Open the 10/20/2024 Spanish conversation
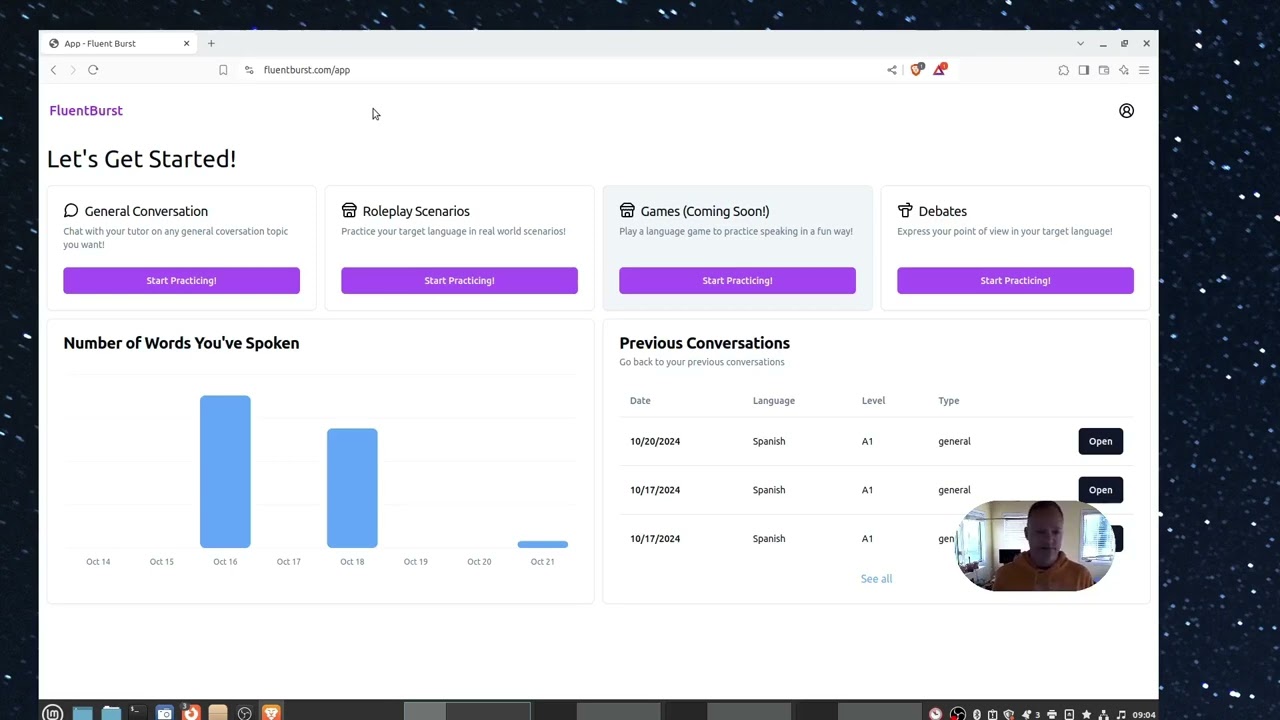1280x720 pixels. tap(1100, 441)
